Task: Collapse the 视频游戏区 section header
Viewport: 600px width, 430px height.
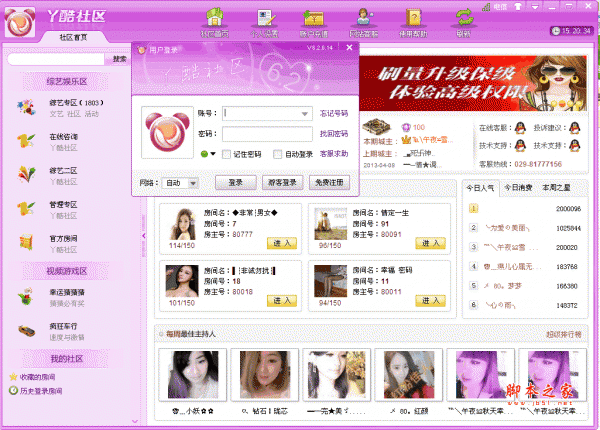Action: 66,271
